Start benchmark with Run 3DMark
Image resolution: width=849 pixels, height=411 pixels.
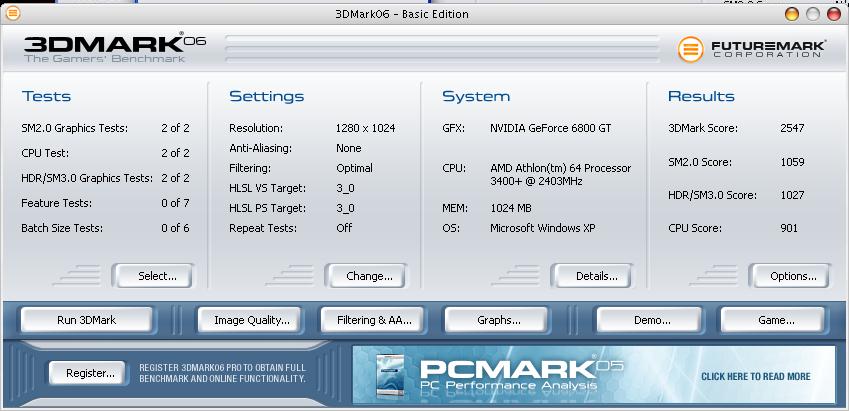[87, 320]
